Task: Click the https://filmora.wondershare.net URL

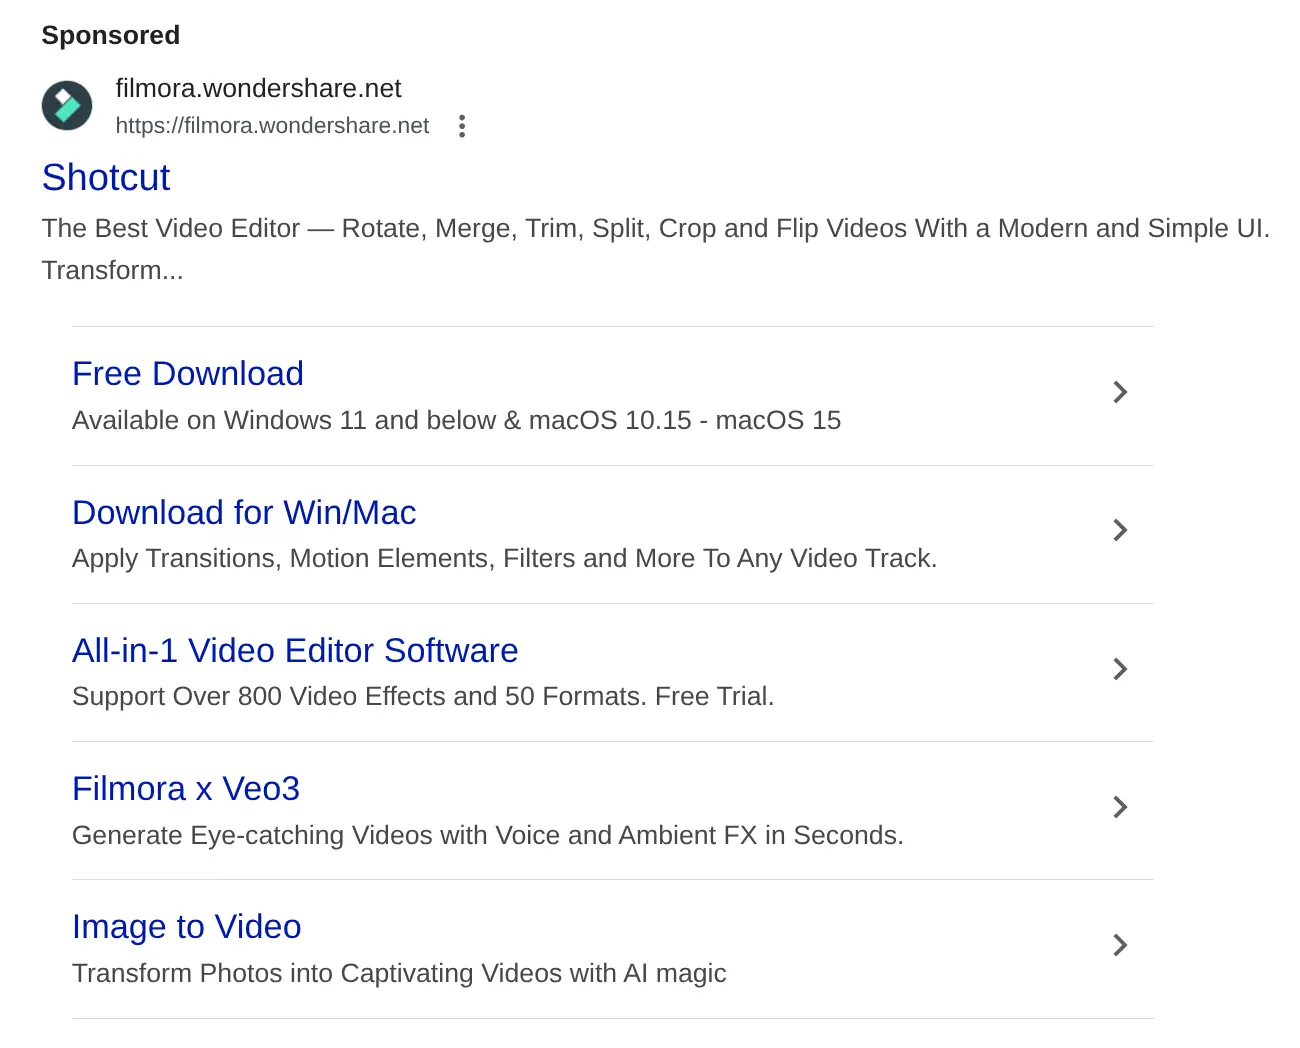Action: pos(272,126)
